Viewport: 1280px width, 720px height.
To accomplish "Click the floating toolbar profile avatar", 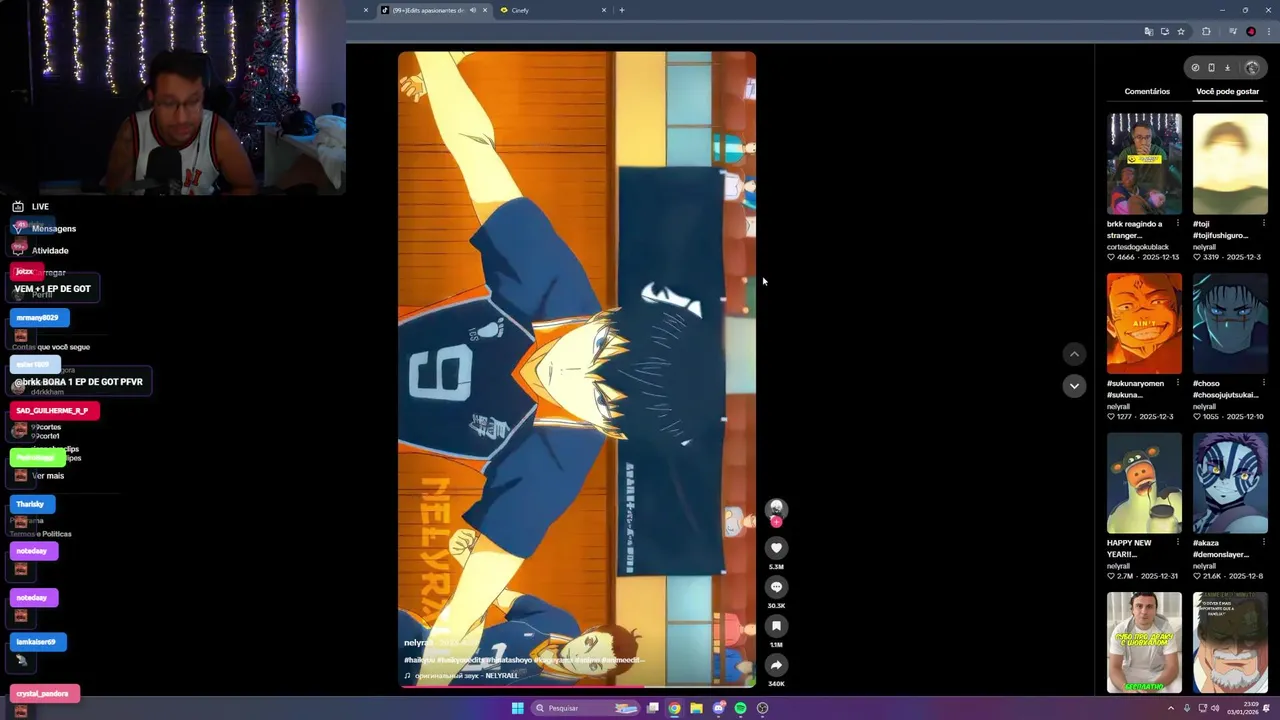I will click(1252, 68).
